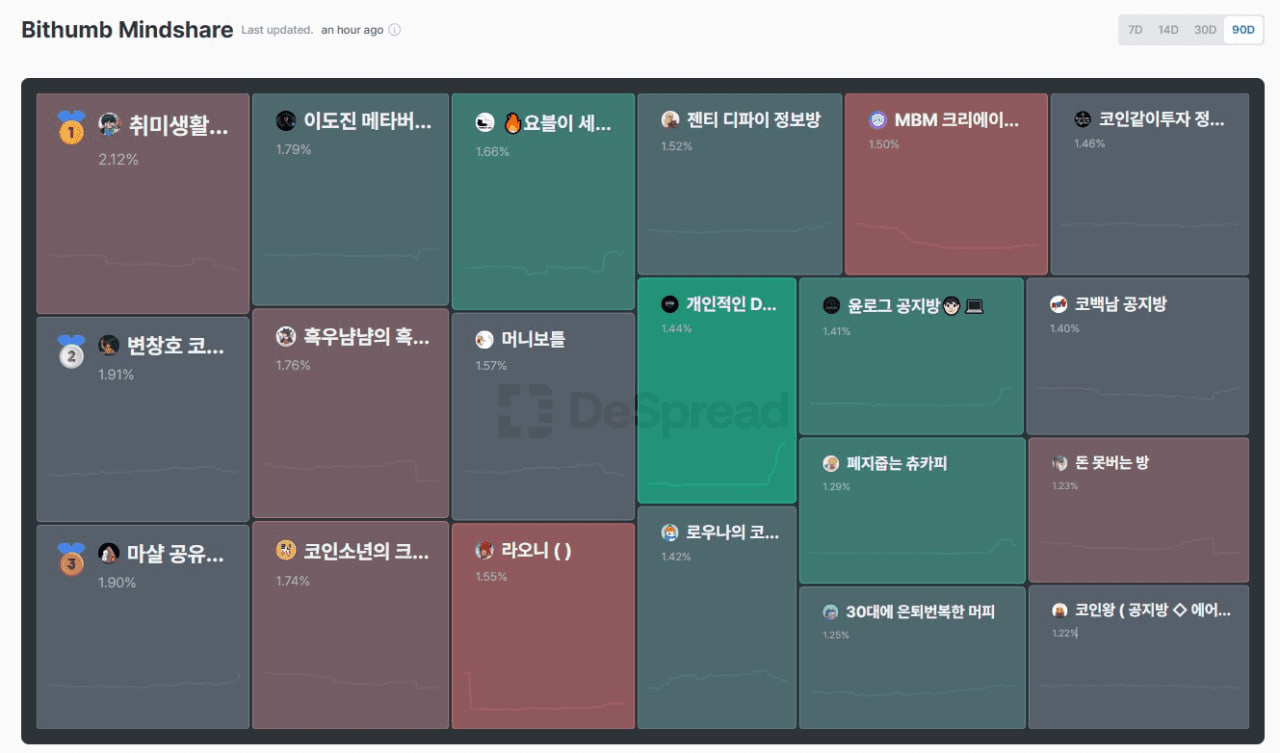The image size is (1280, 753).
Task: Click the 머니보틀 channel name
Action: click(x=534, y=339)
